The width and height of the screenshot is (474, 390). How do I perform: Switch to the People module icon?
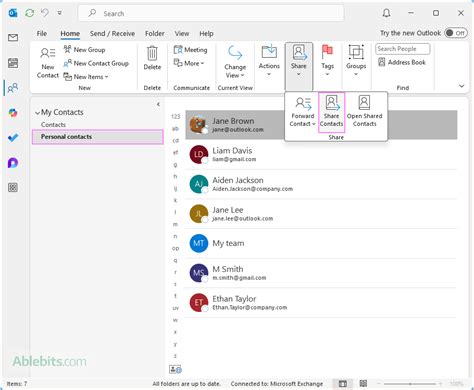click(13, 88)
